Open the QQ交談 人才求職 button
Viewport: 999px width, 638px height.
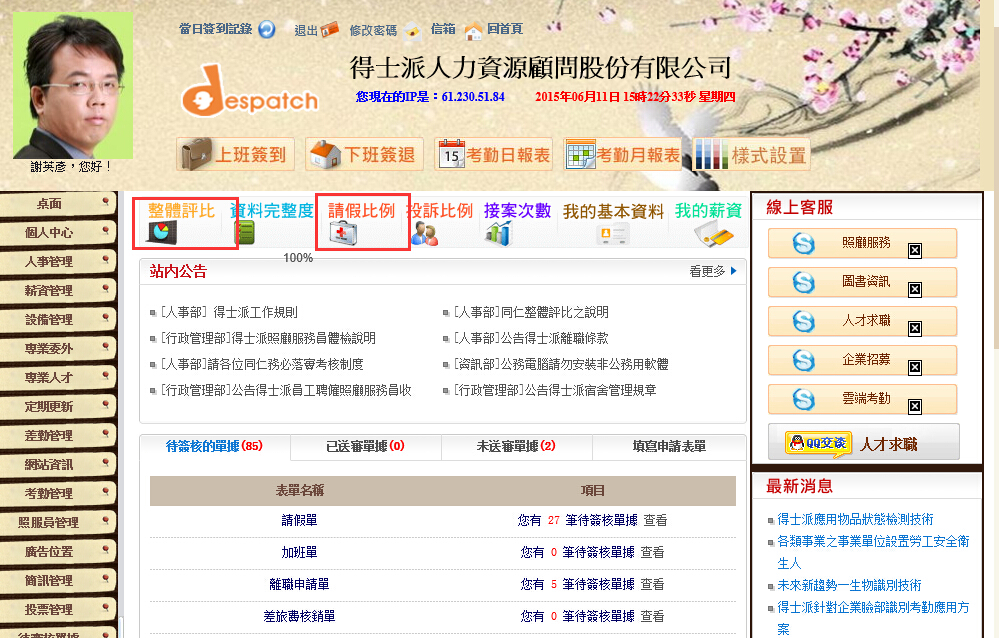[863, 442]
